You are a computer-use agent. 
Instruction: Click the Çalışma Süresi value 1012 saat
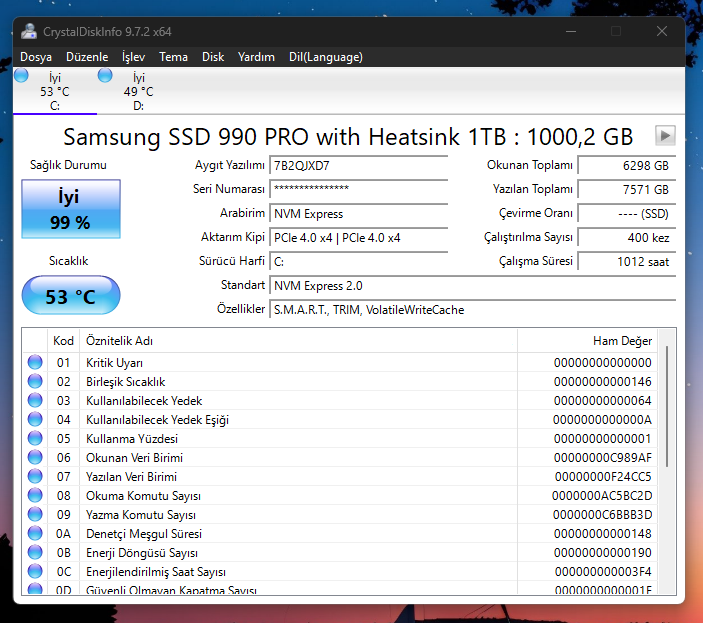coord(627,261)
